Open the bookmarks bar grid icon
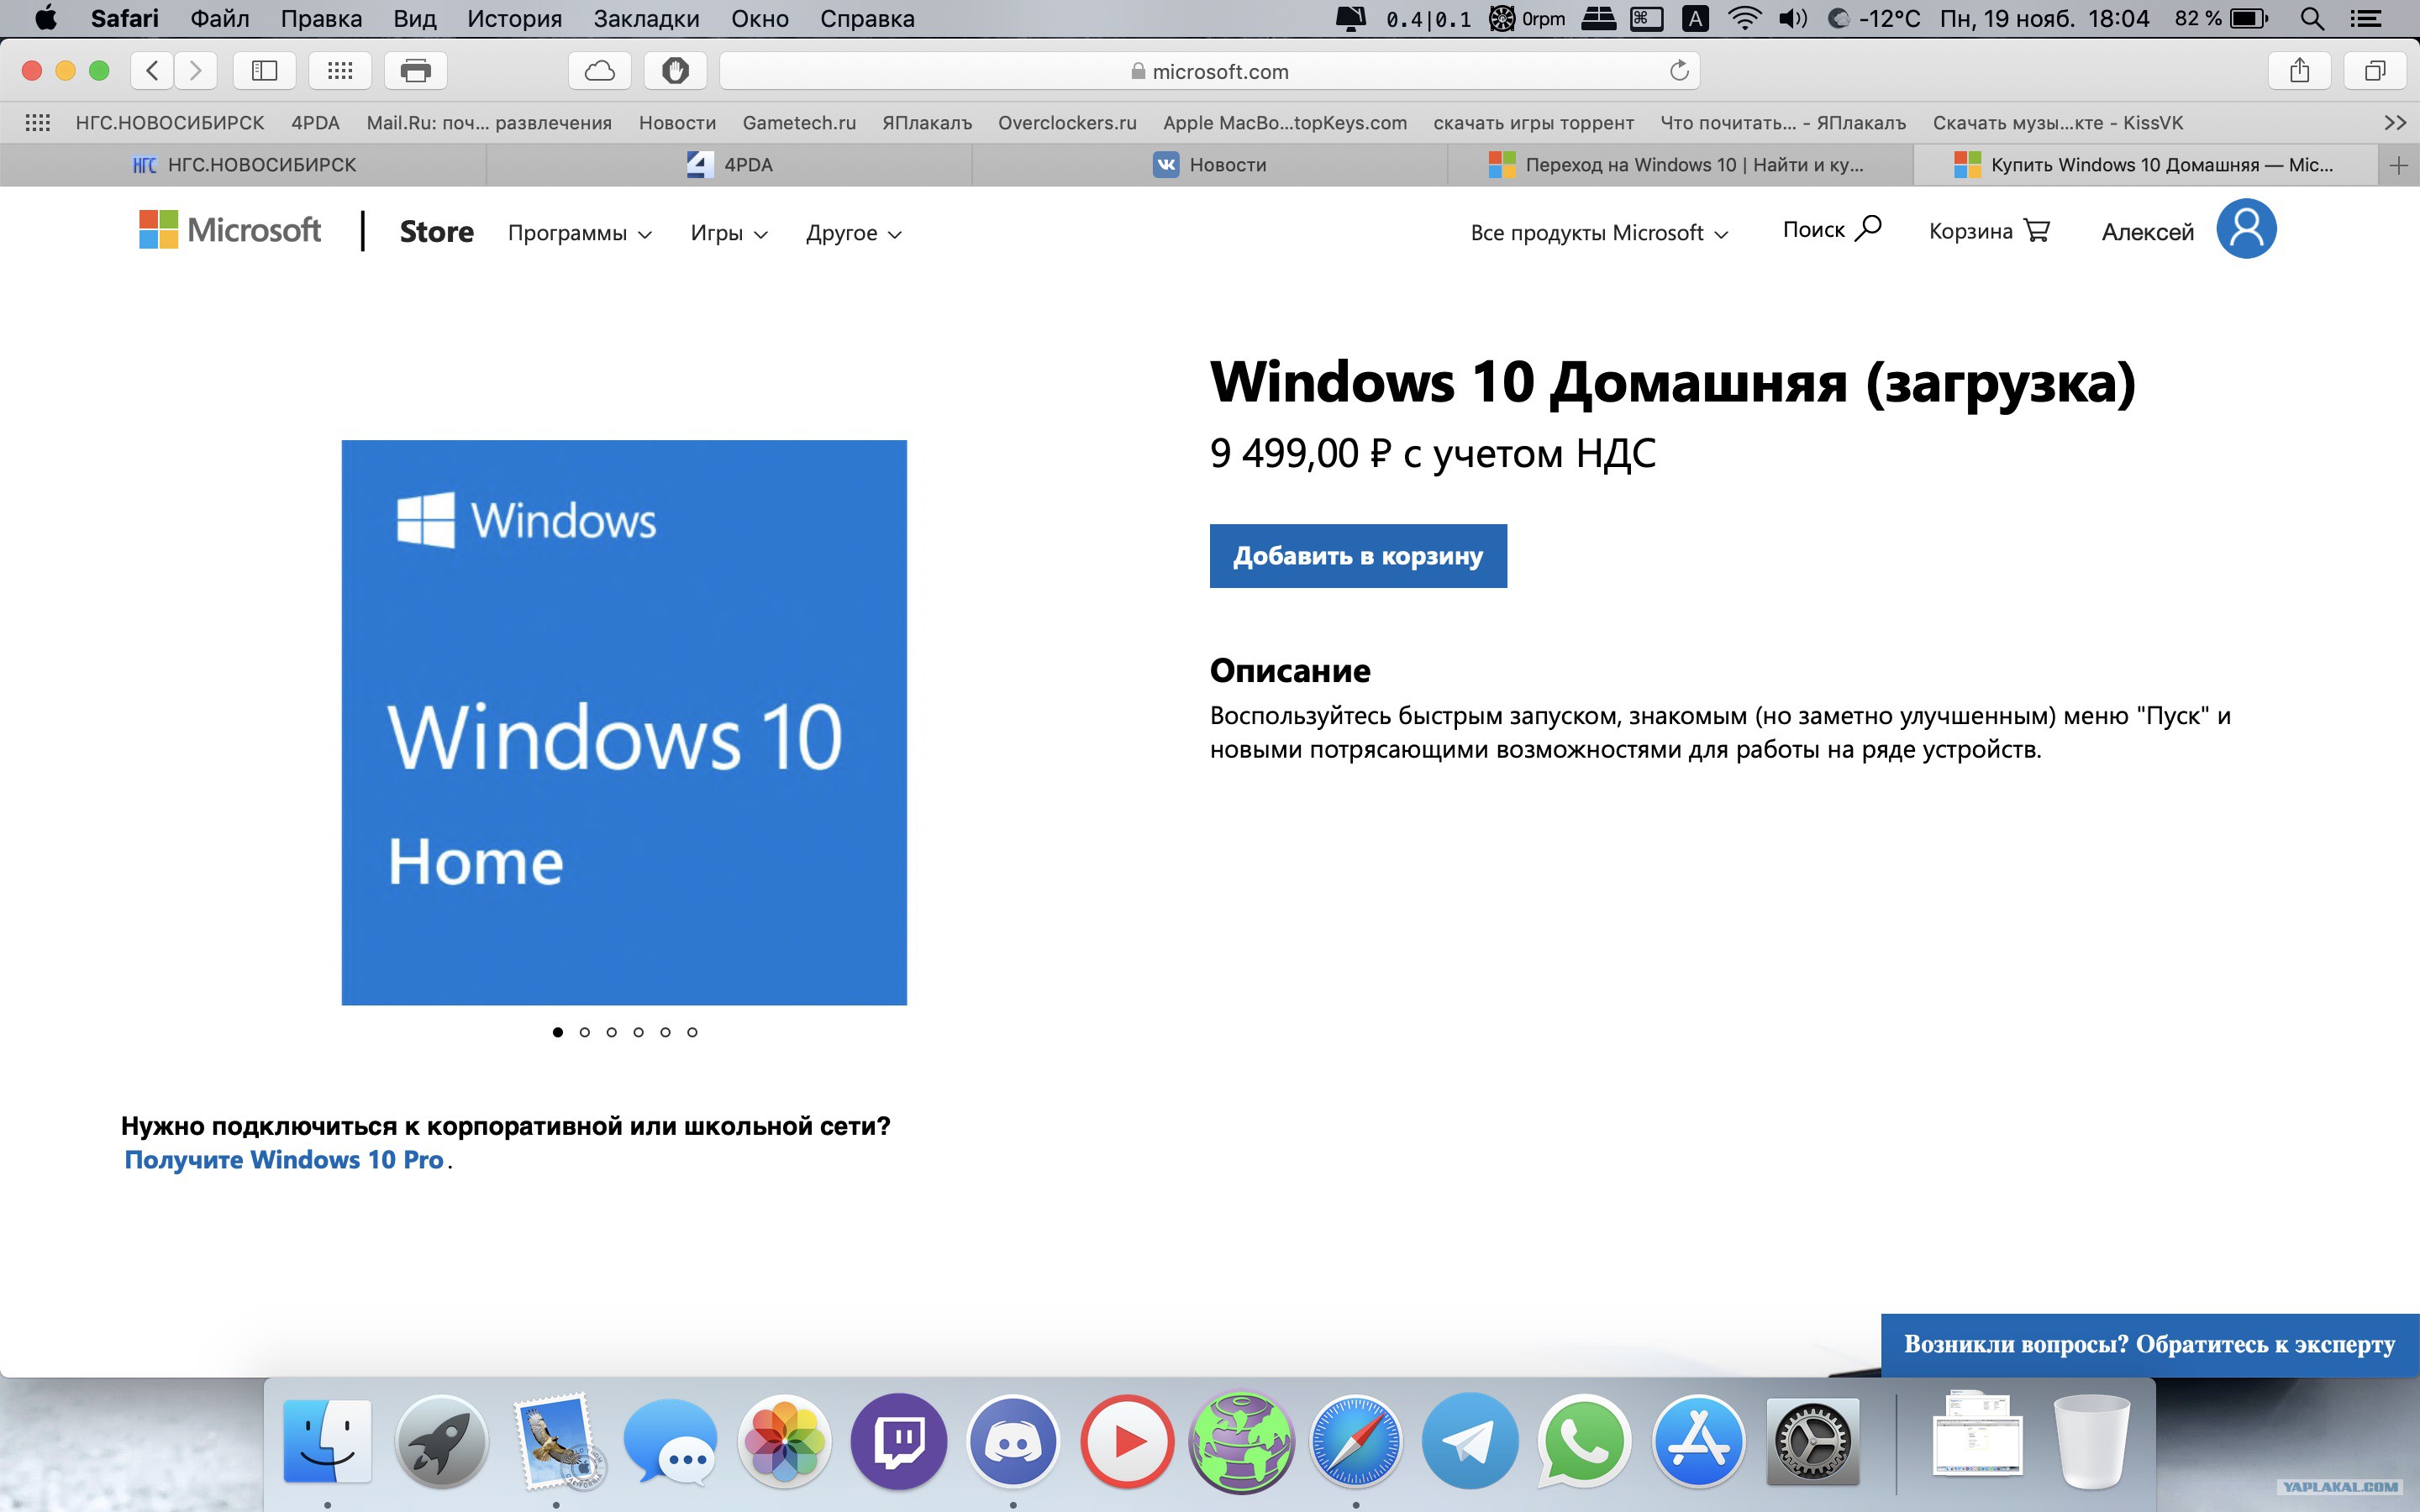2420x1512 pixels. [38, 123]
